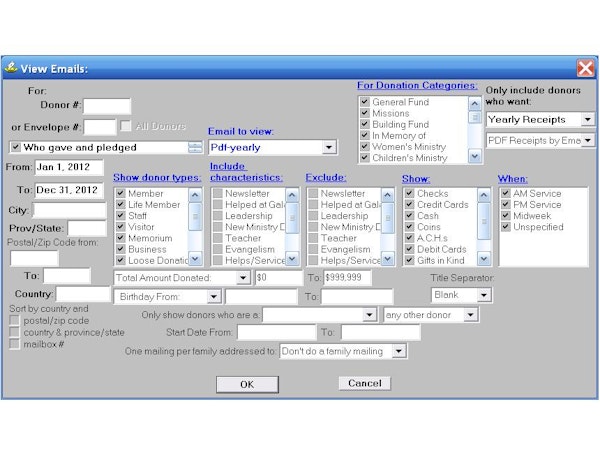
Task: Click the City text field
Action: [x=69, y=210]
